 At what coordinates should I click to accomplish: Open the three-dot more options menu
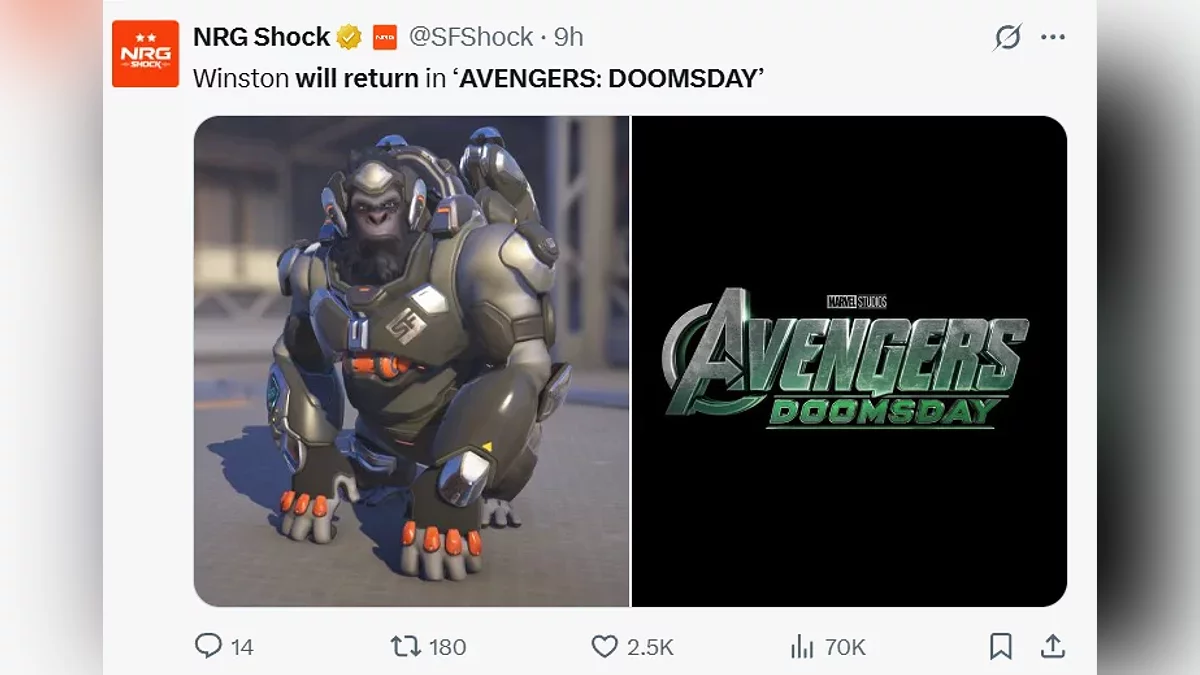click(x=1053, y=38)
